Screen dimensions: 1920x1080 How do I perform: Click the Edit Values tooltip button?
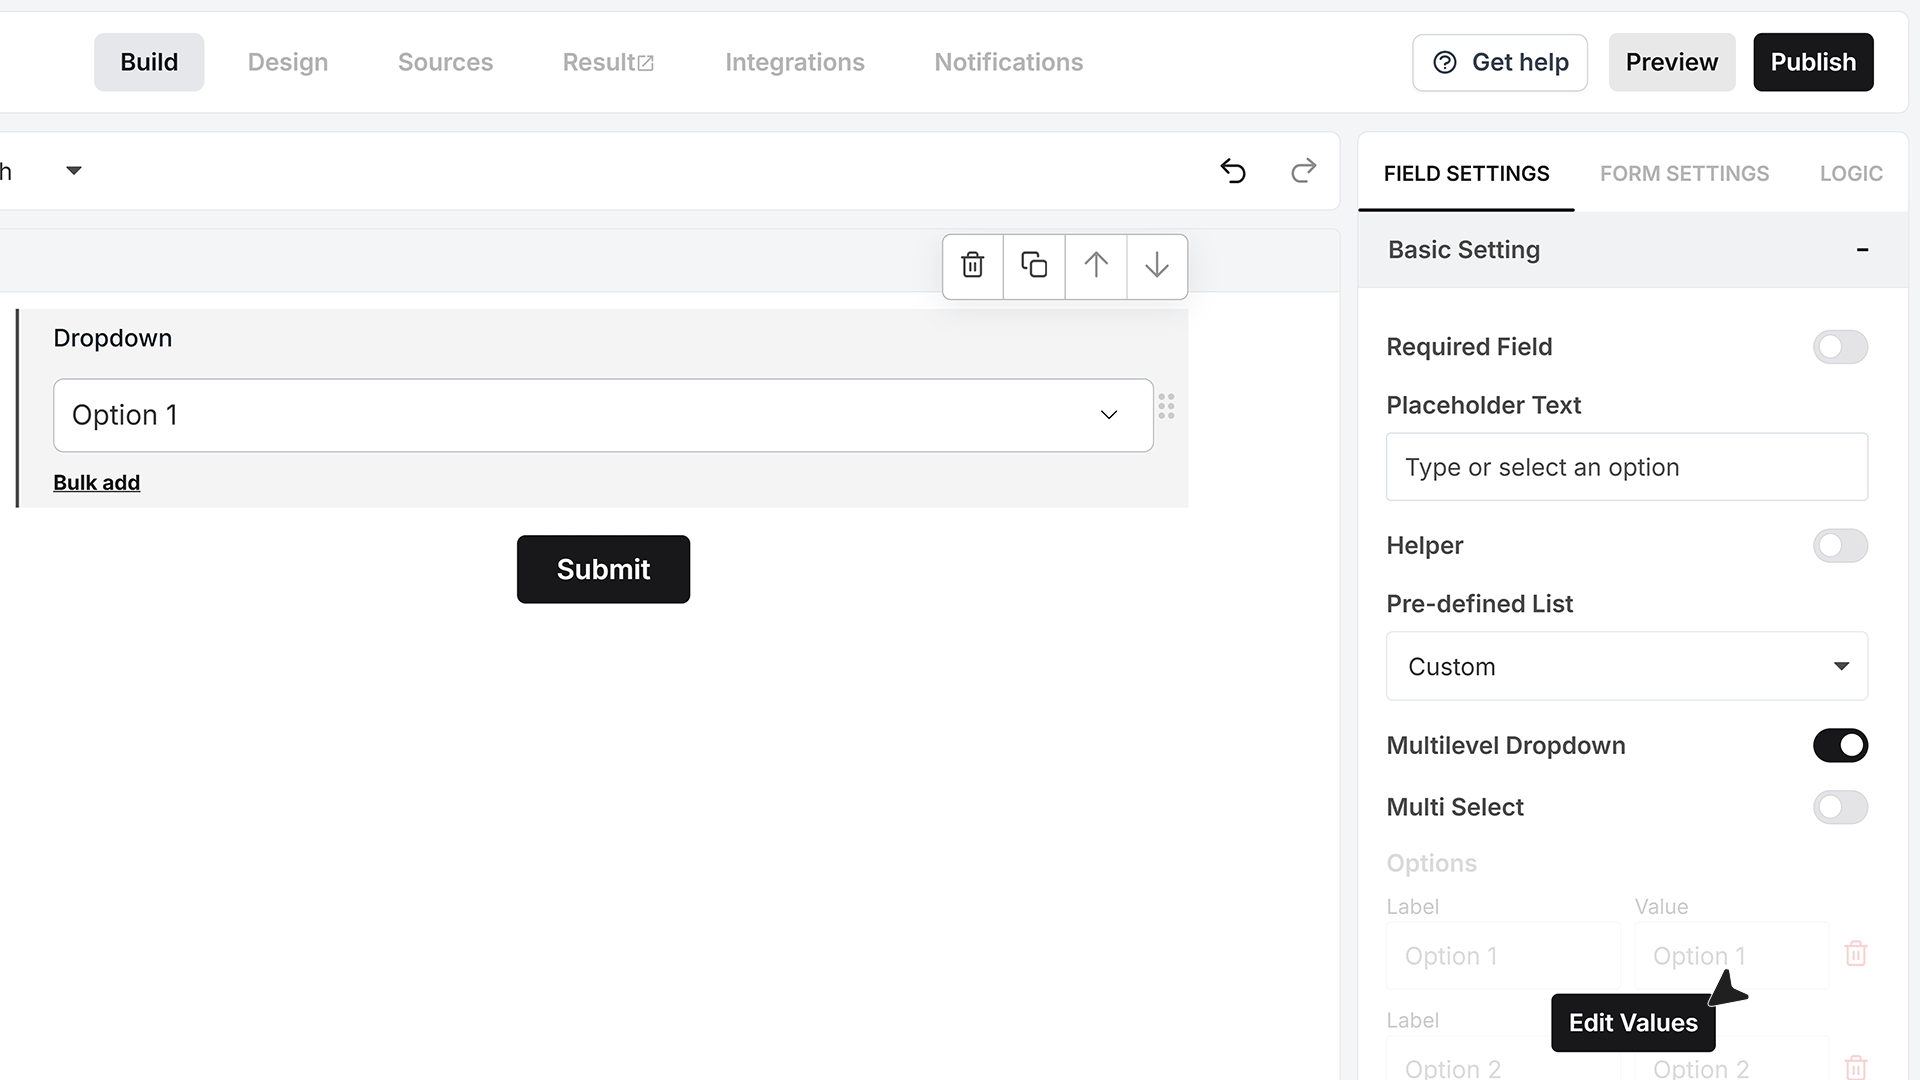pos(1633,1023)
